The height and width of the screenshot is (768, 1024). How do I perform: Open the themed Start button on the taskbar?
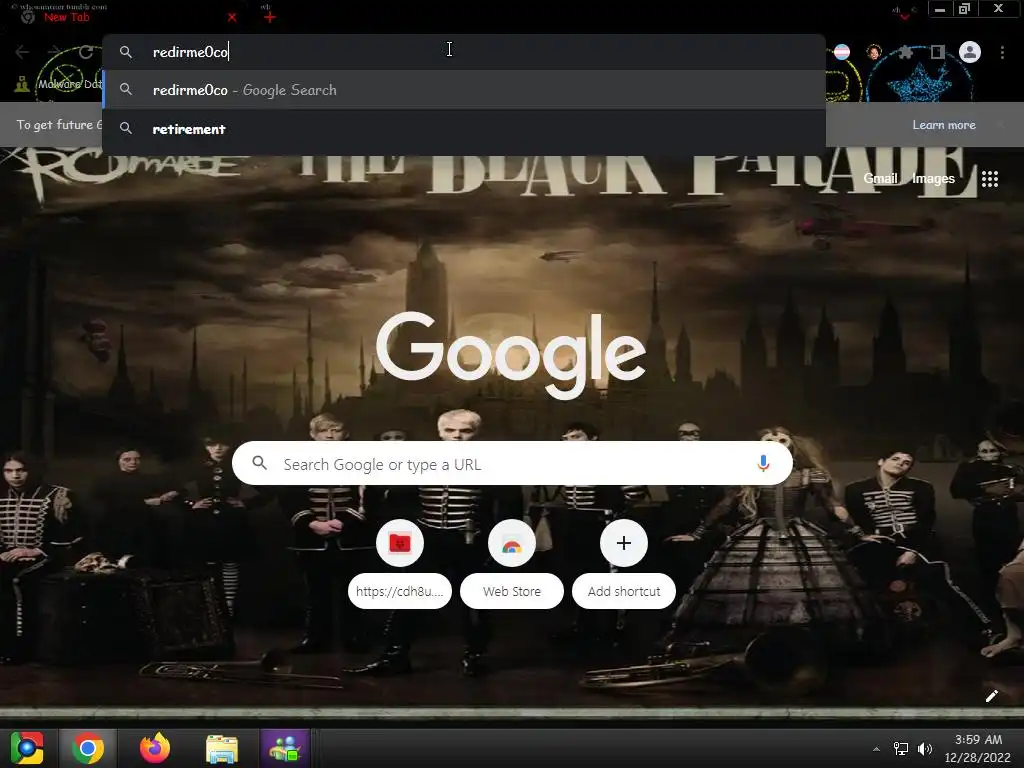click(27, 748)
